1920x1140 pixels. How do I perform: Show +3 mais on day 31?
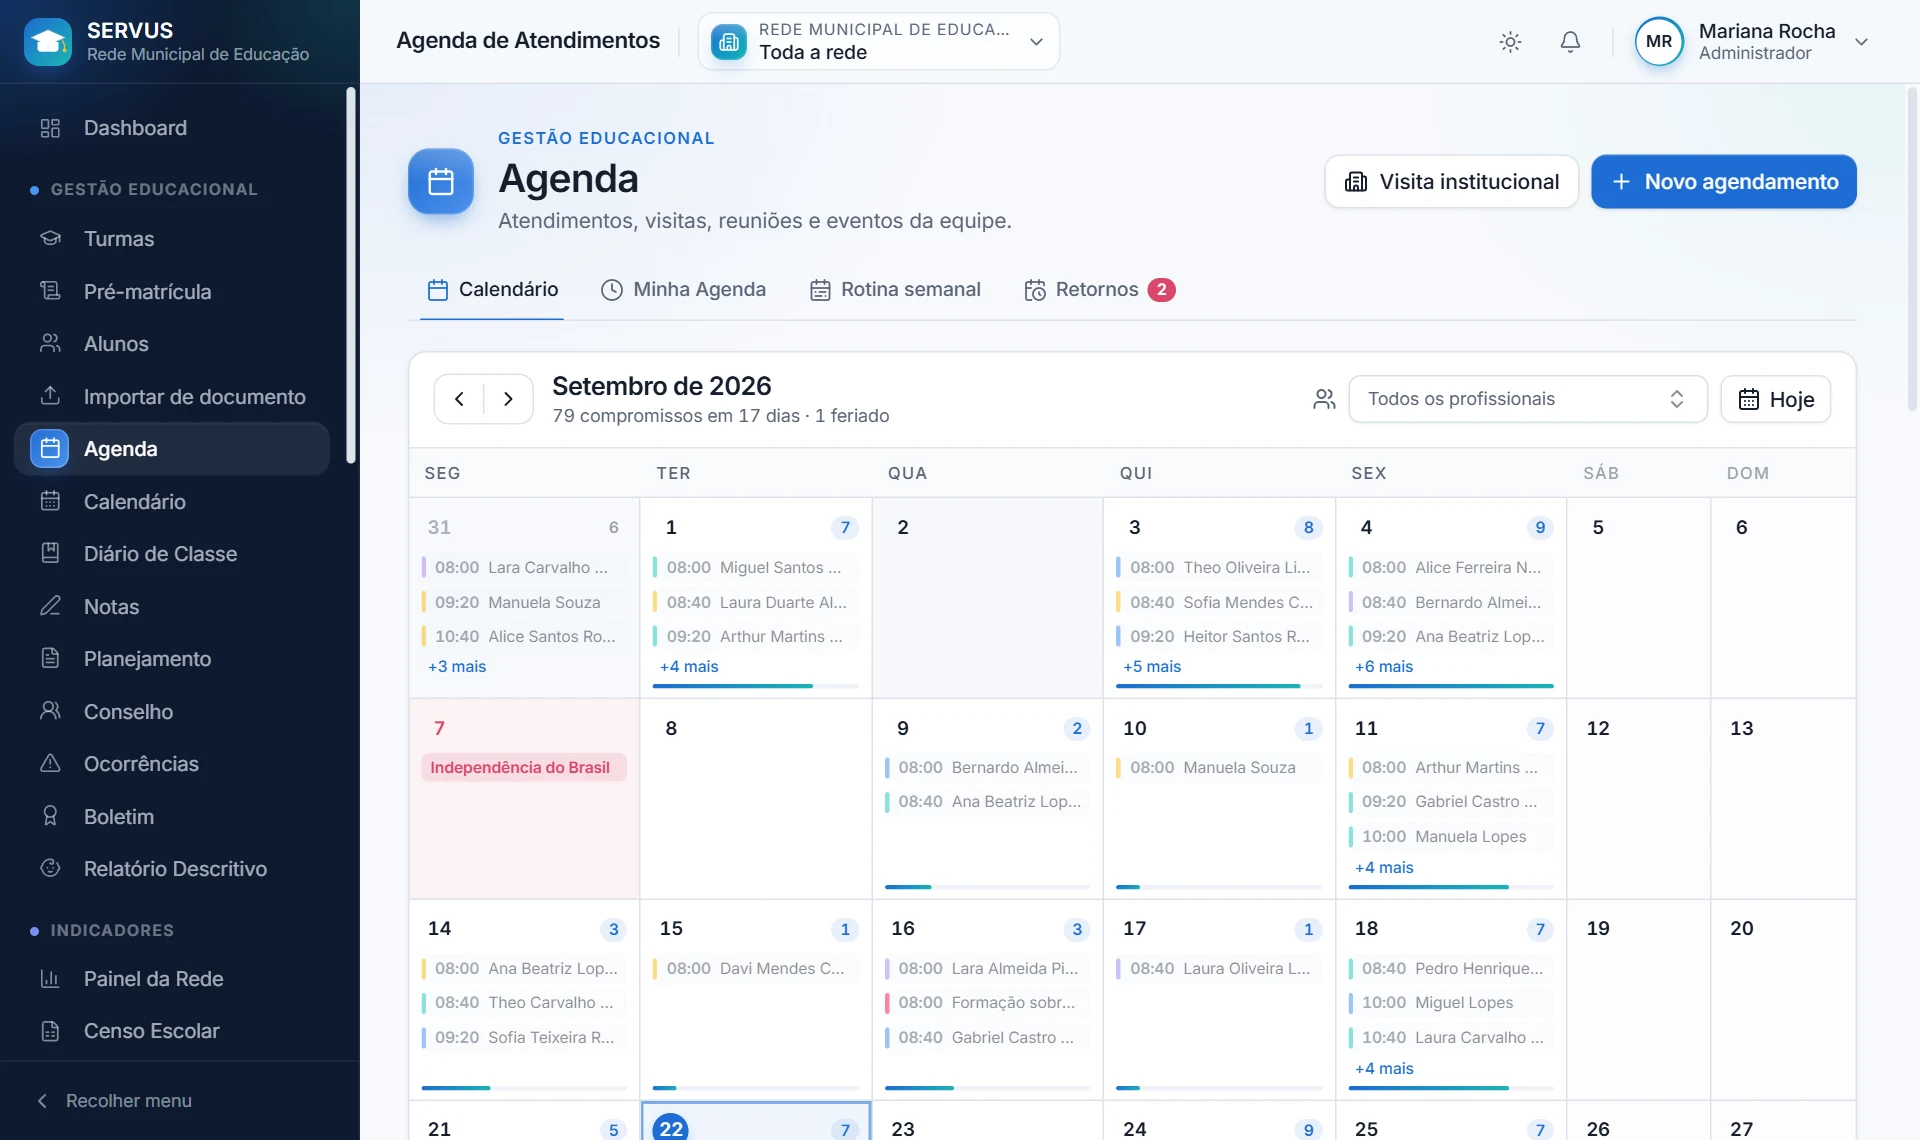coord(457,667)
